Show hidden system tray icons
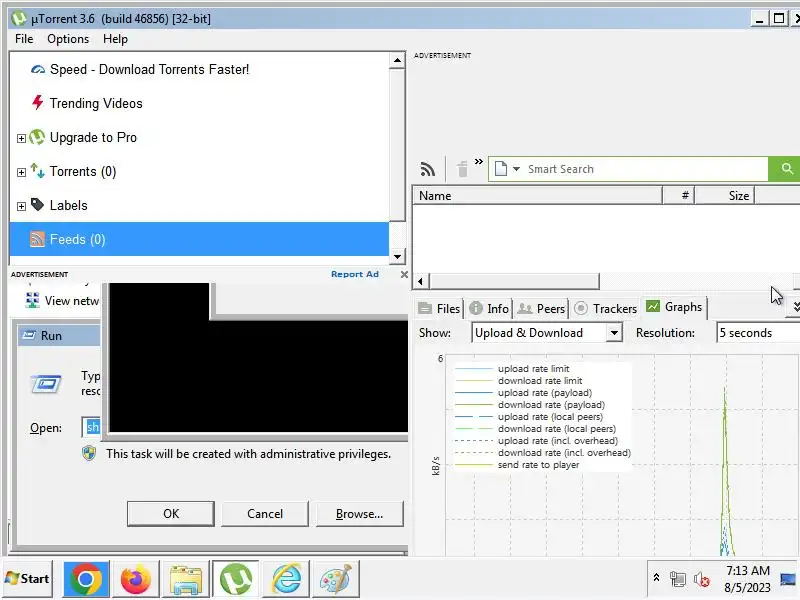The height and width of the screenshot is (600, 800). pyautogui.click(x=657, y=578)
